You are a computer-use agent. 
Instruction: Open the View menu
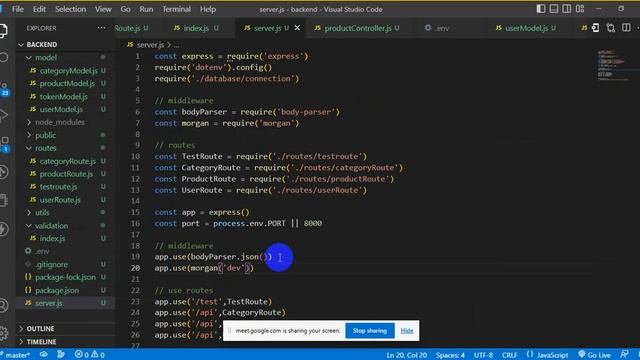pyautogui.click(x=103, y=9)
